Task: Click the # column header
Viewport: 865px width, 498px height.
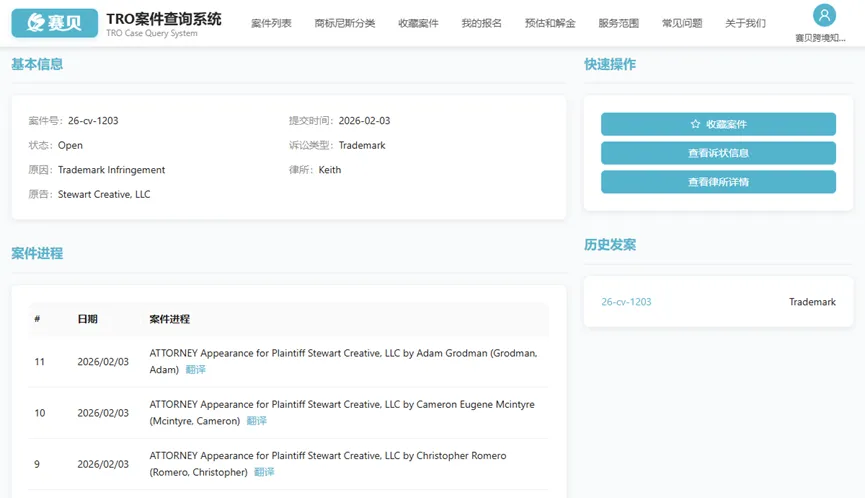Action: click(x=37, y=319)
